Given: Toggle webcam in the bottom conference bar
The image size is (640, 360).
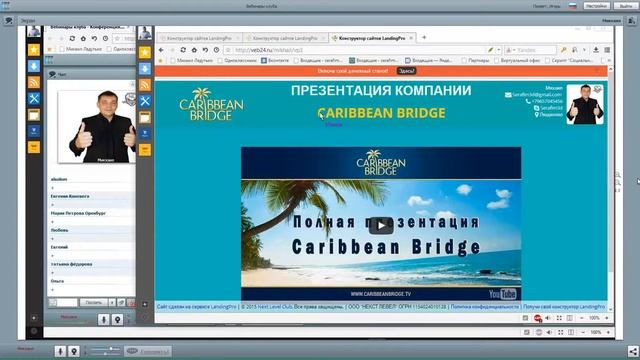Looking at the screenshot, I should click(73, 351).
